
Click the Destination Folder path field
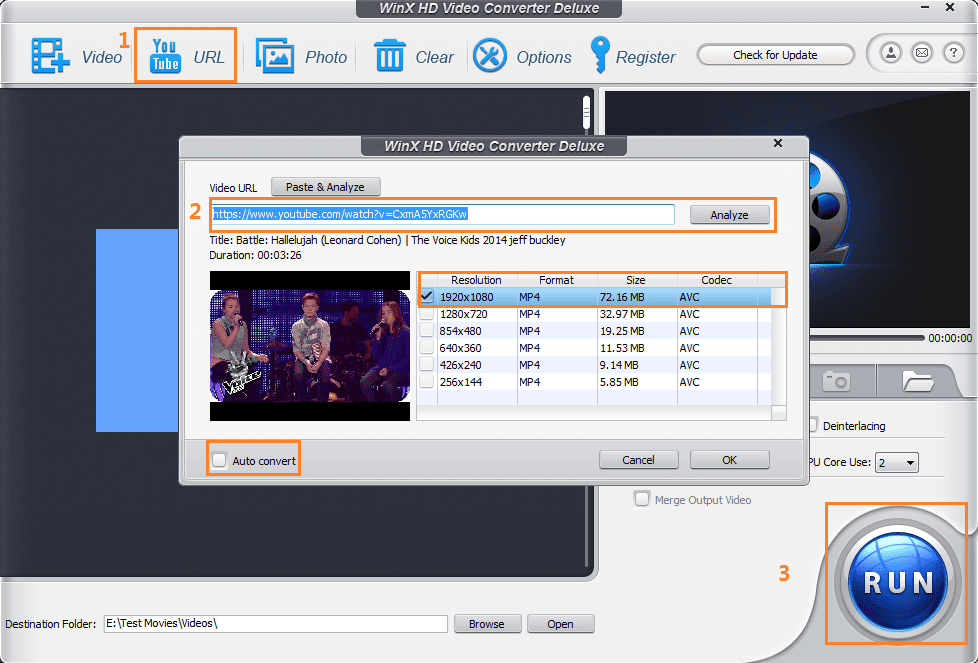[x=276, y=624]
